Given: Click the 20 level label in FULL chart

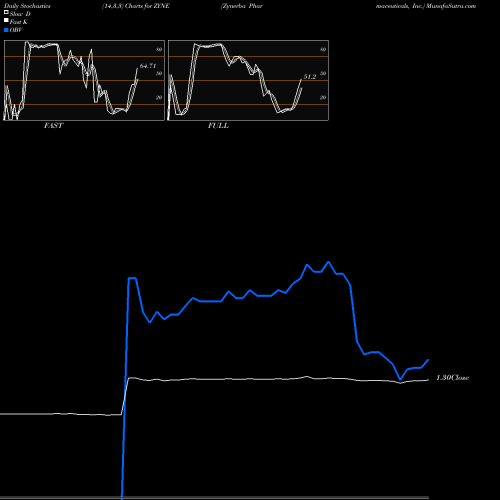Looking at the screenshot, I should click(323, 97).
